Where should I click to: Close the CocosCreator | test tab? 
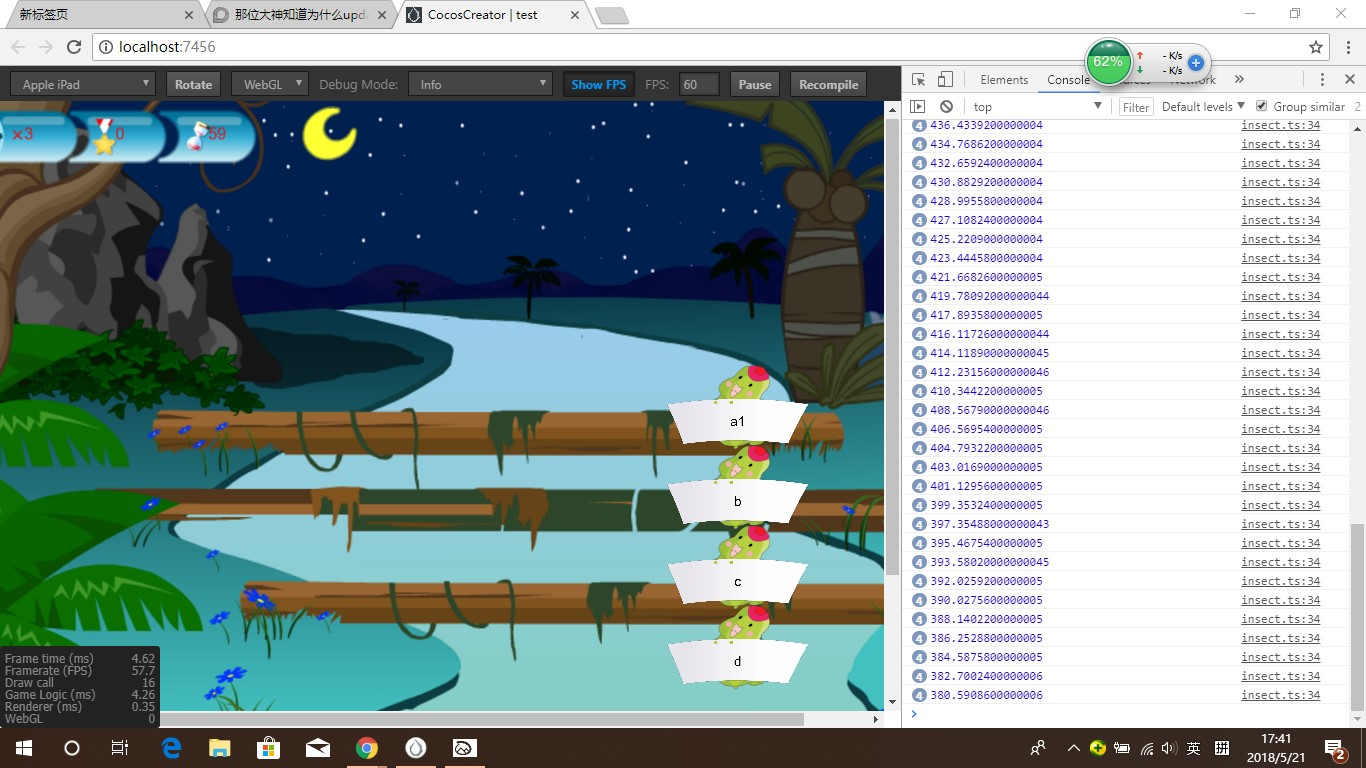pyautogui.click(x=574, y=16)
